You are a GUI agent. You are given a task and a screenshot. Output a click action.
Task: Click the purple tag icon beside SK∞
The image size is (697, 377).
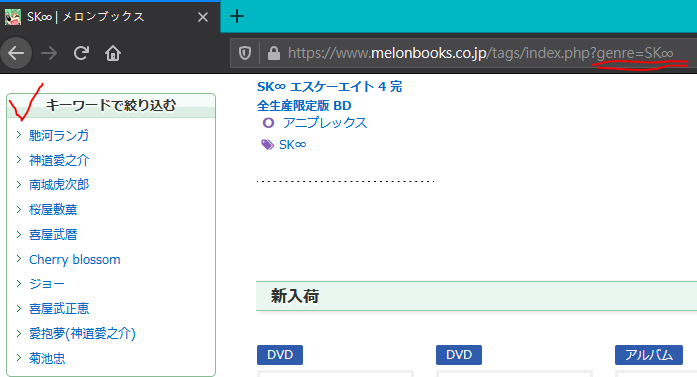[x=267, y=144]
